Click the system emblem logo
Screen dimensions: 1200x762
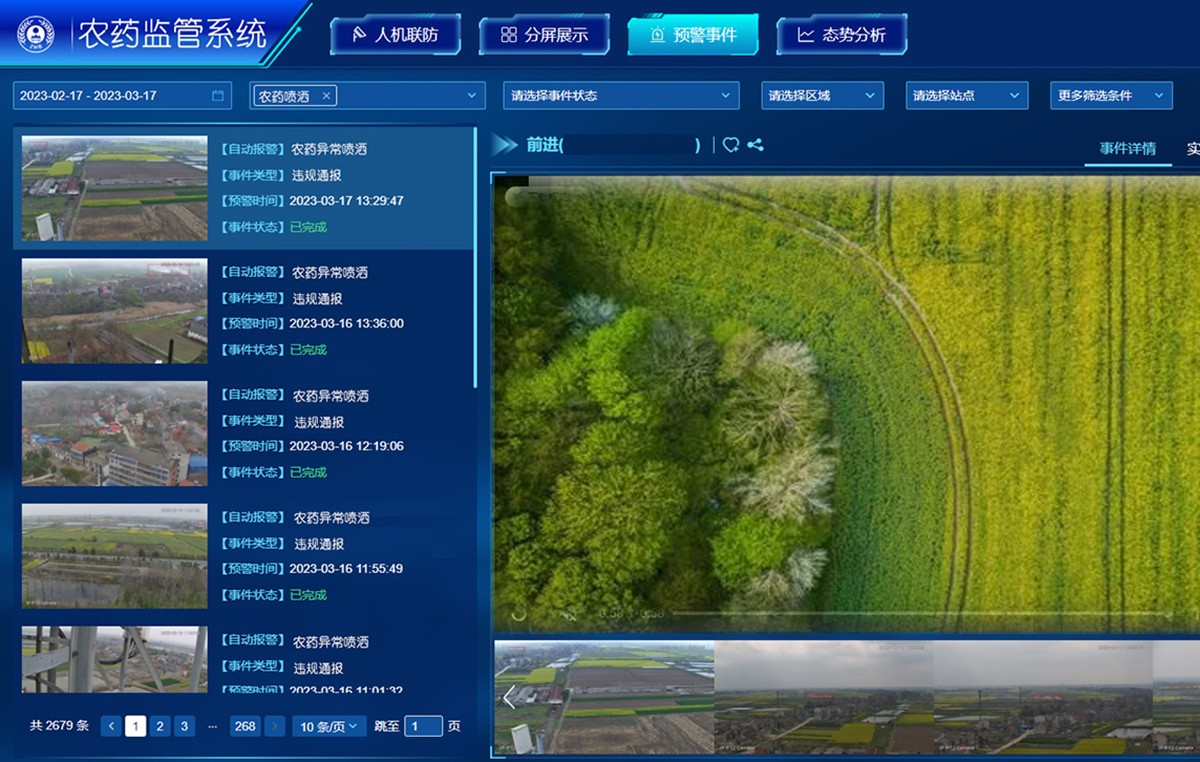(x=36, y=34)
